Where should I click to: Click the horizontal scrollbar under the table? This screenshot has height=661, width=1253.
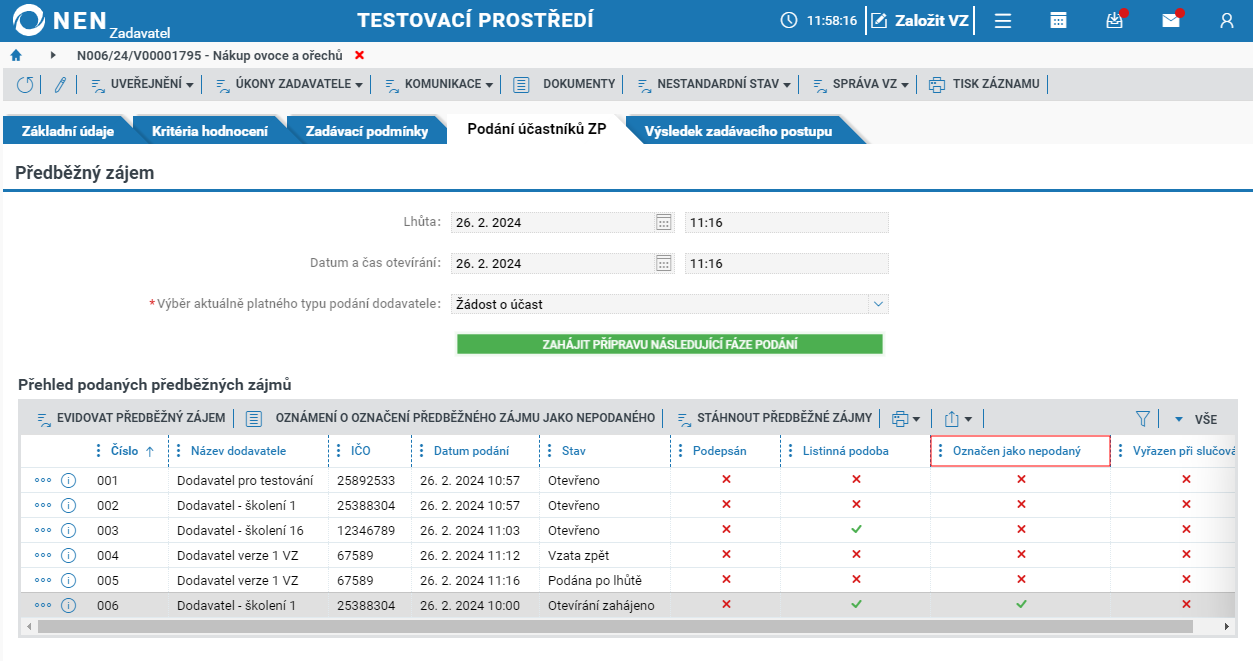point(615,626)
